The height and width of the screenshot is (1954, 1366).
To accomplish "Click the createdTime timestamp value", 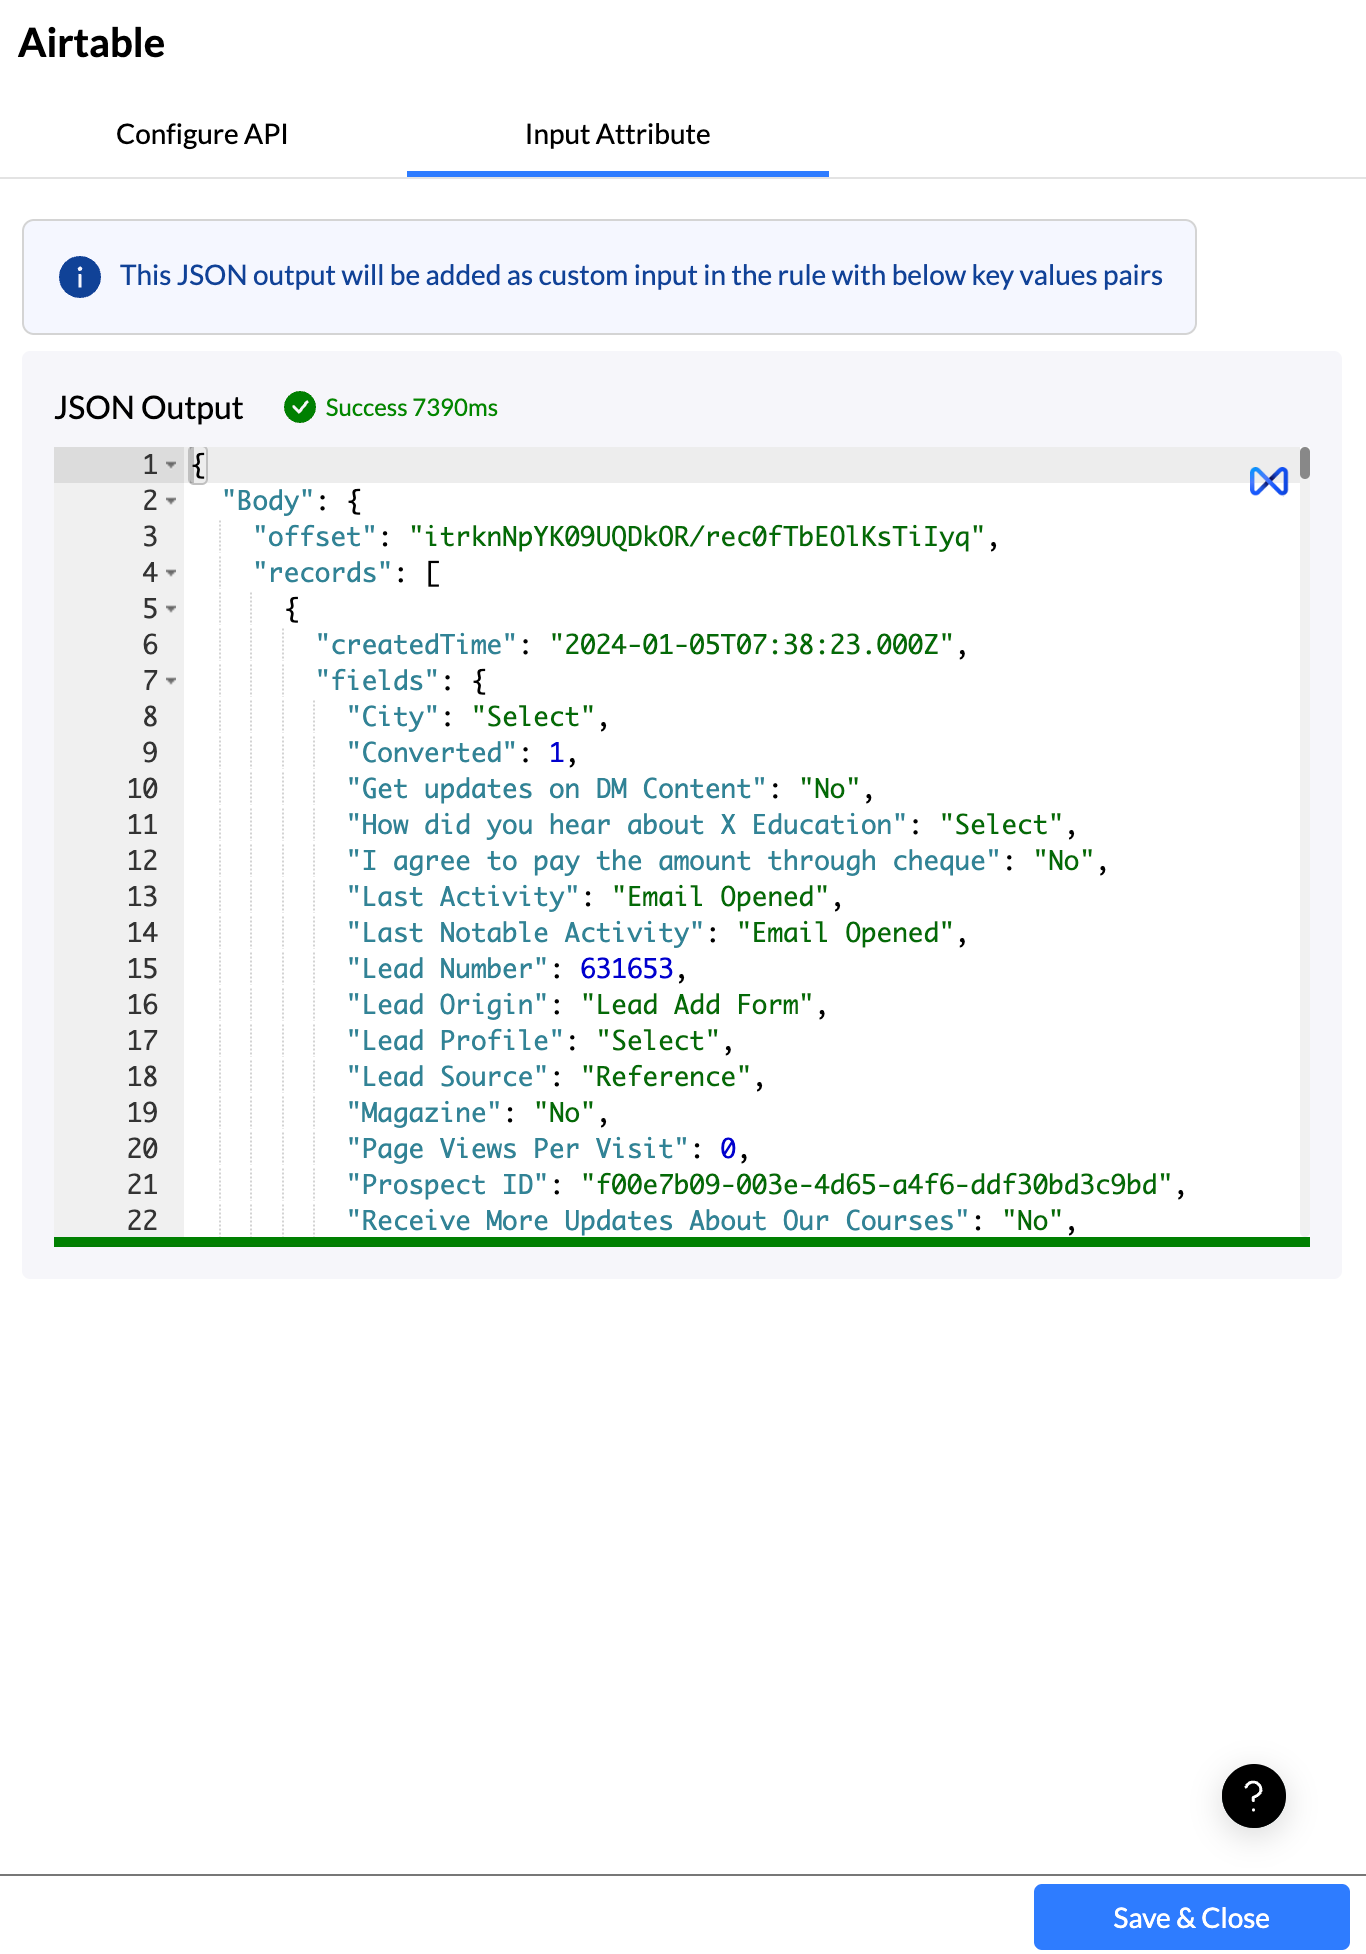I will click(x=752, y=645).
